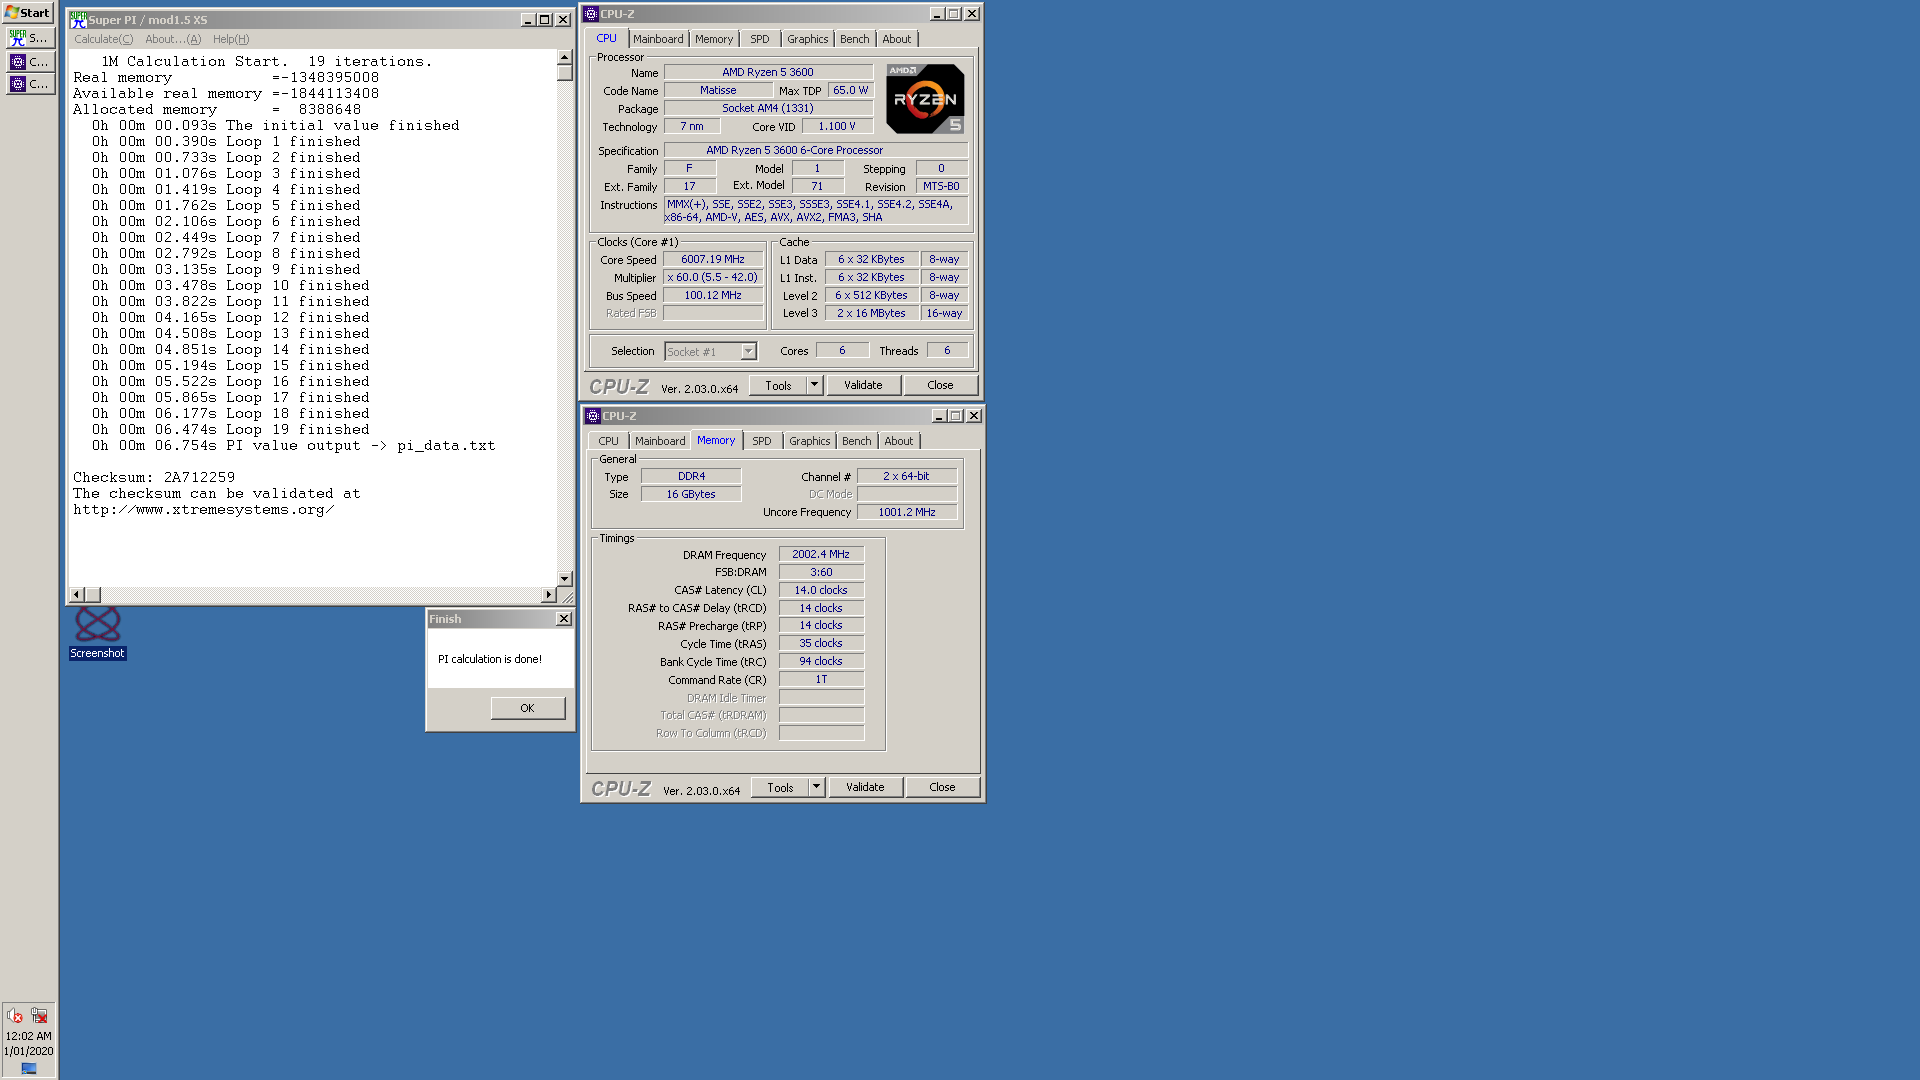1920x1080 pixels.
Task: Click the lower CPU-Z window title icon
Action: click(593, 416)
